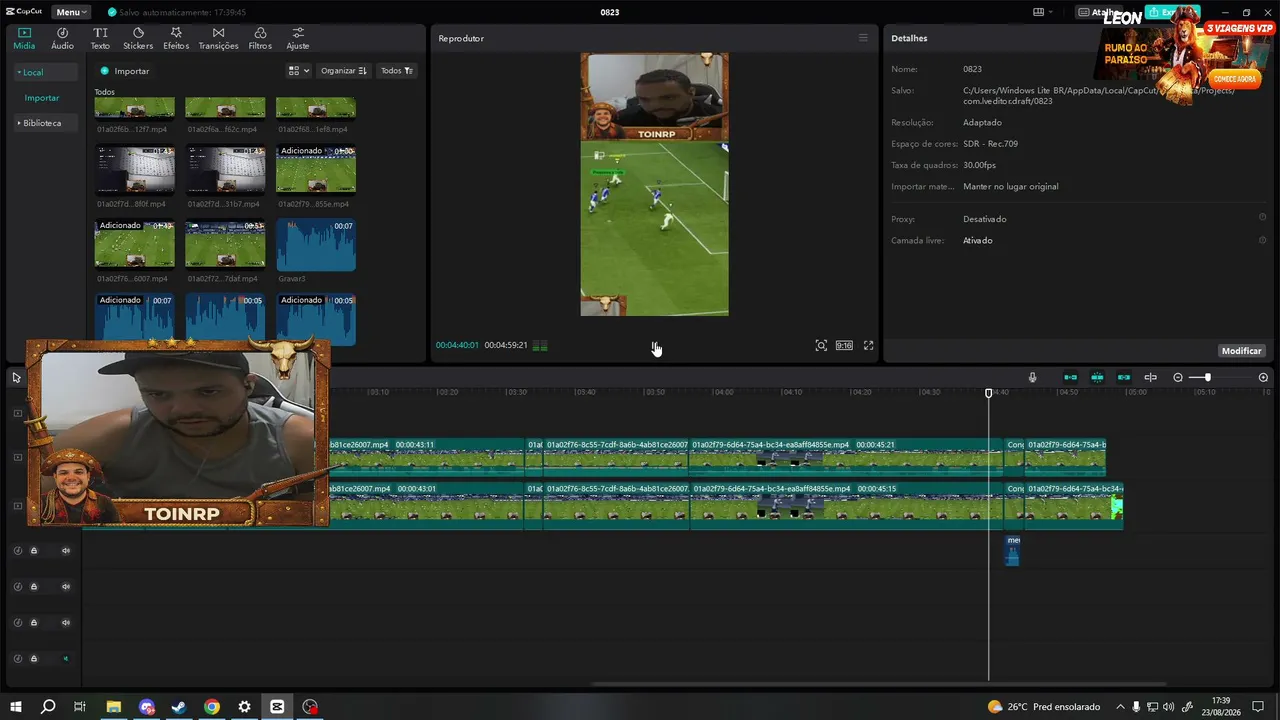Click the Proxy info icon

pyautogui.click(x=1262, y=218)
